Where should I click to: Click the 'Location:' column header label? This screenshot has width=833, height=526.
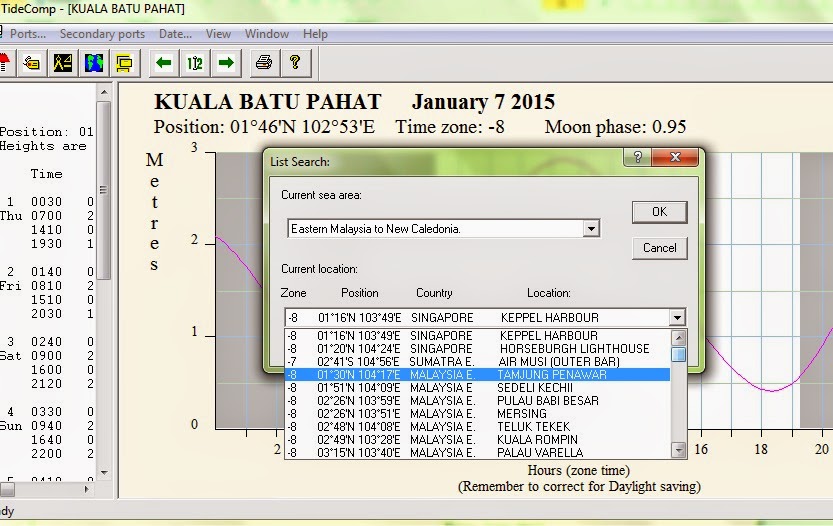click(x=548, y=293)
